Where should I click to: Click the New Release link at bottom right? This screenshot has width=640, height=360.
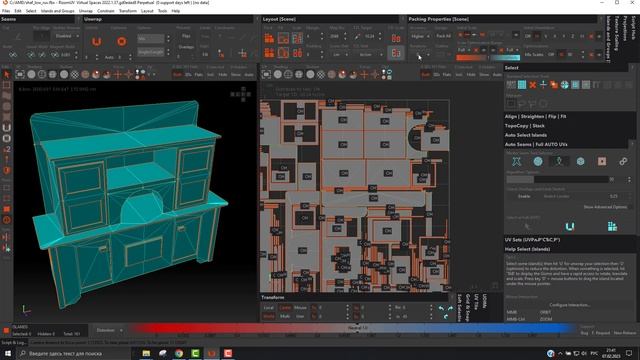624,333
